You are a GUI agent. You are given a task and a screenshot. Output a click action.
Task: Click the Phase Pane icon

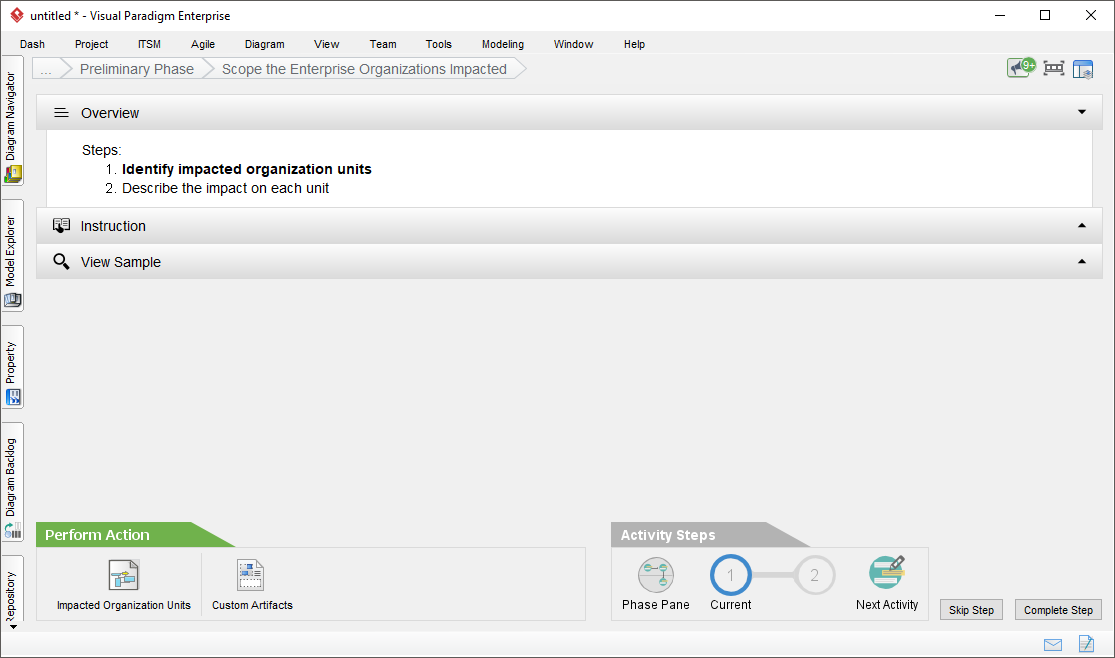click(655, 575)
